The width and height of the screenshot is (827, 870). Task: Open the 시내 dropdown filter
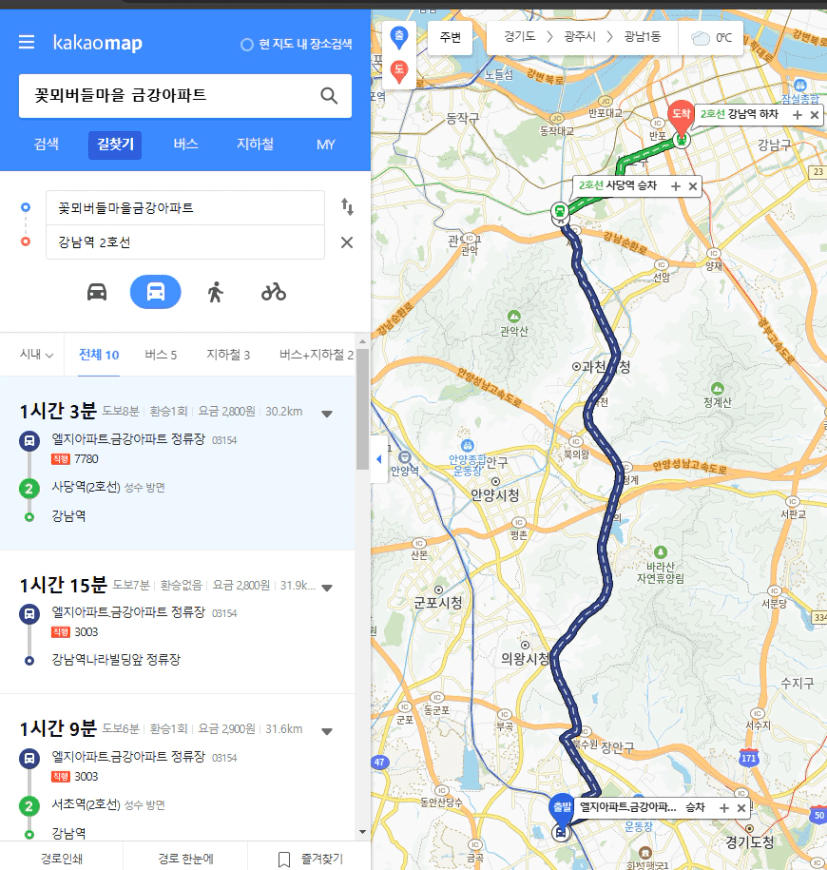37,355
